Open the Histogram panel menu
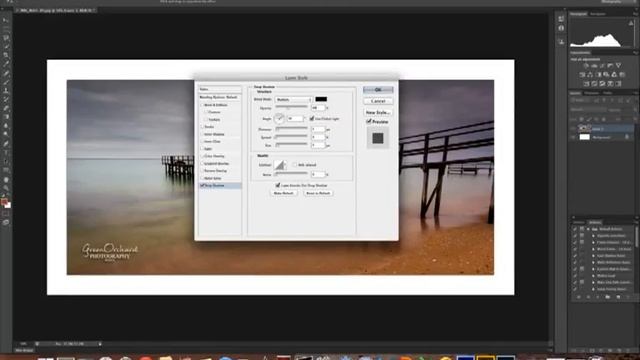640x360 pixels. tap(635, 14)
